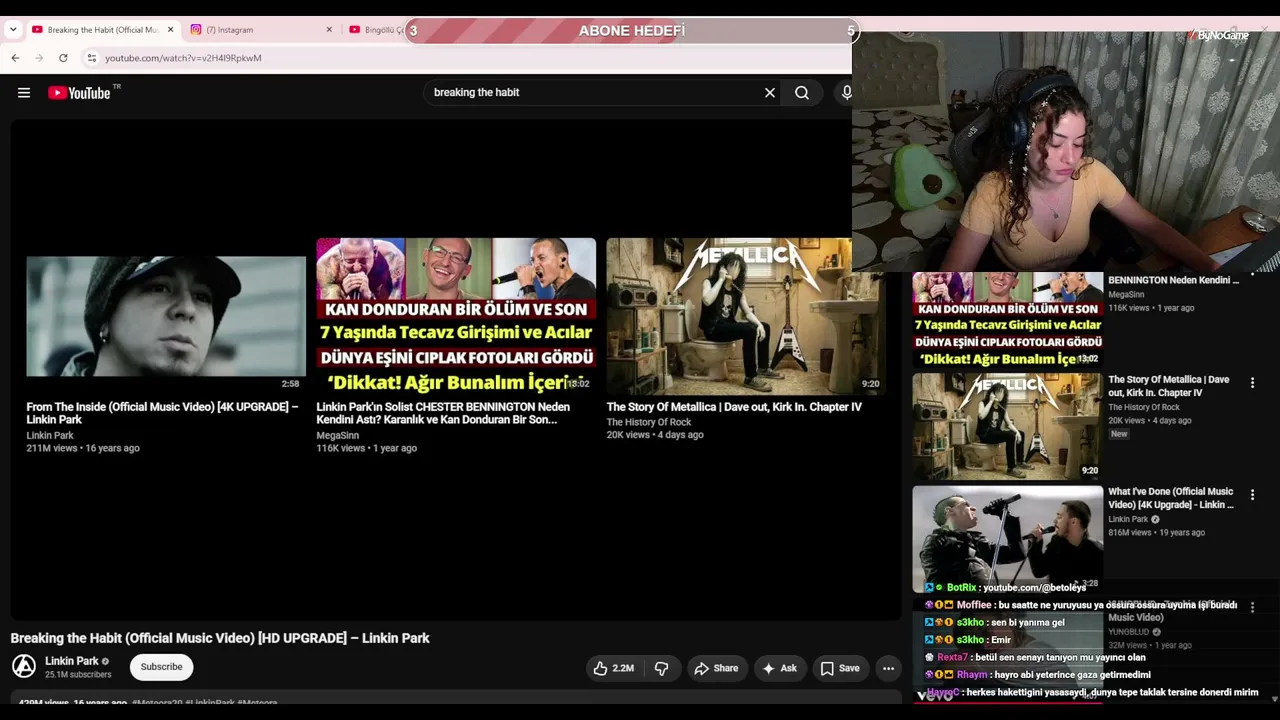
Task: Switch to the Breaking the Habit tab
Action: [x=103, y=30]
